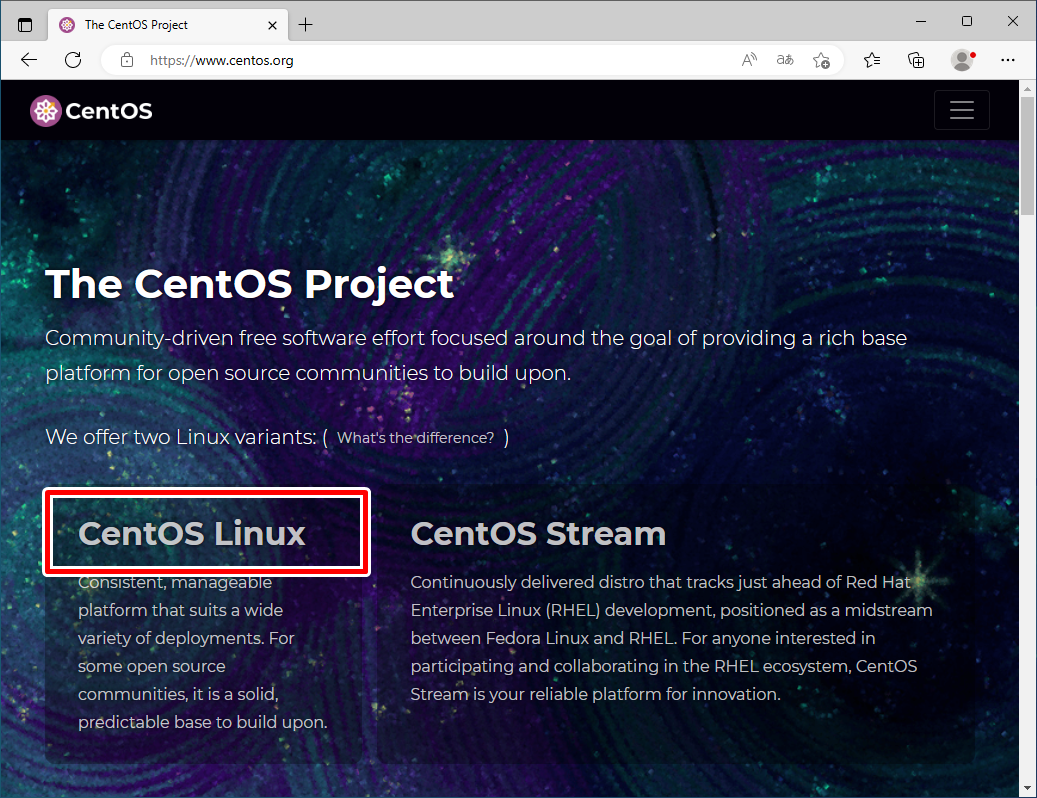Click the 'We offer two Linux variants' text

(181, 437)
